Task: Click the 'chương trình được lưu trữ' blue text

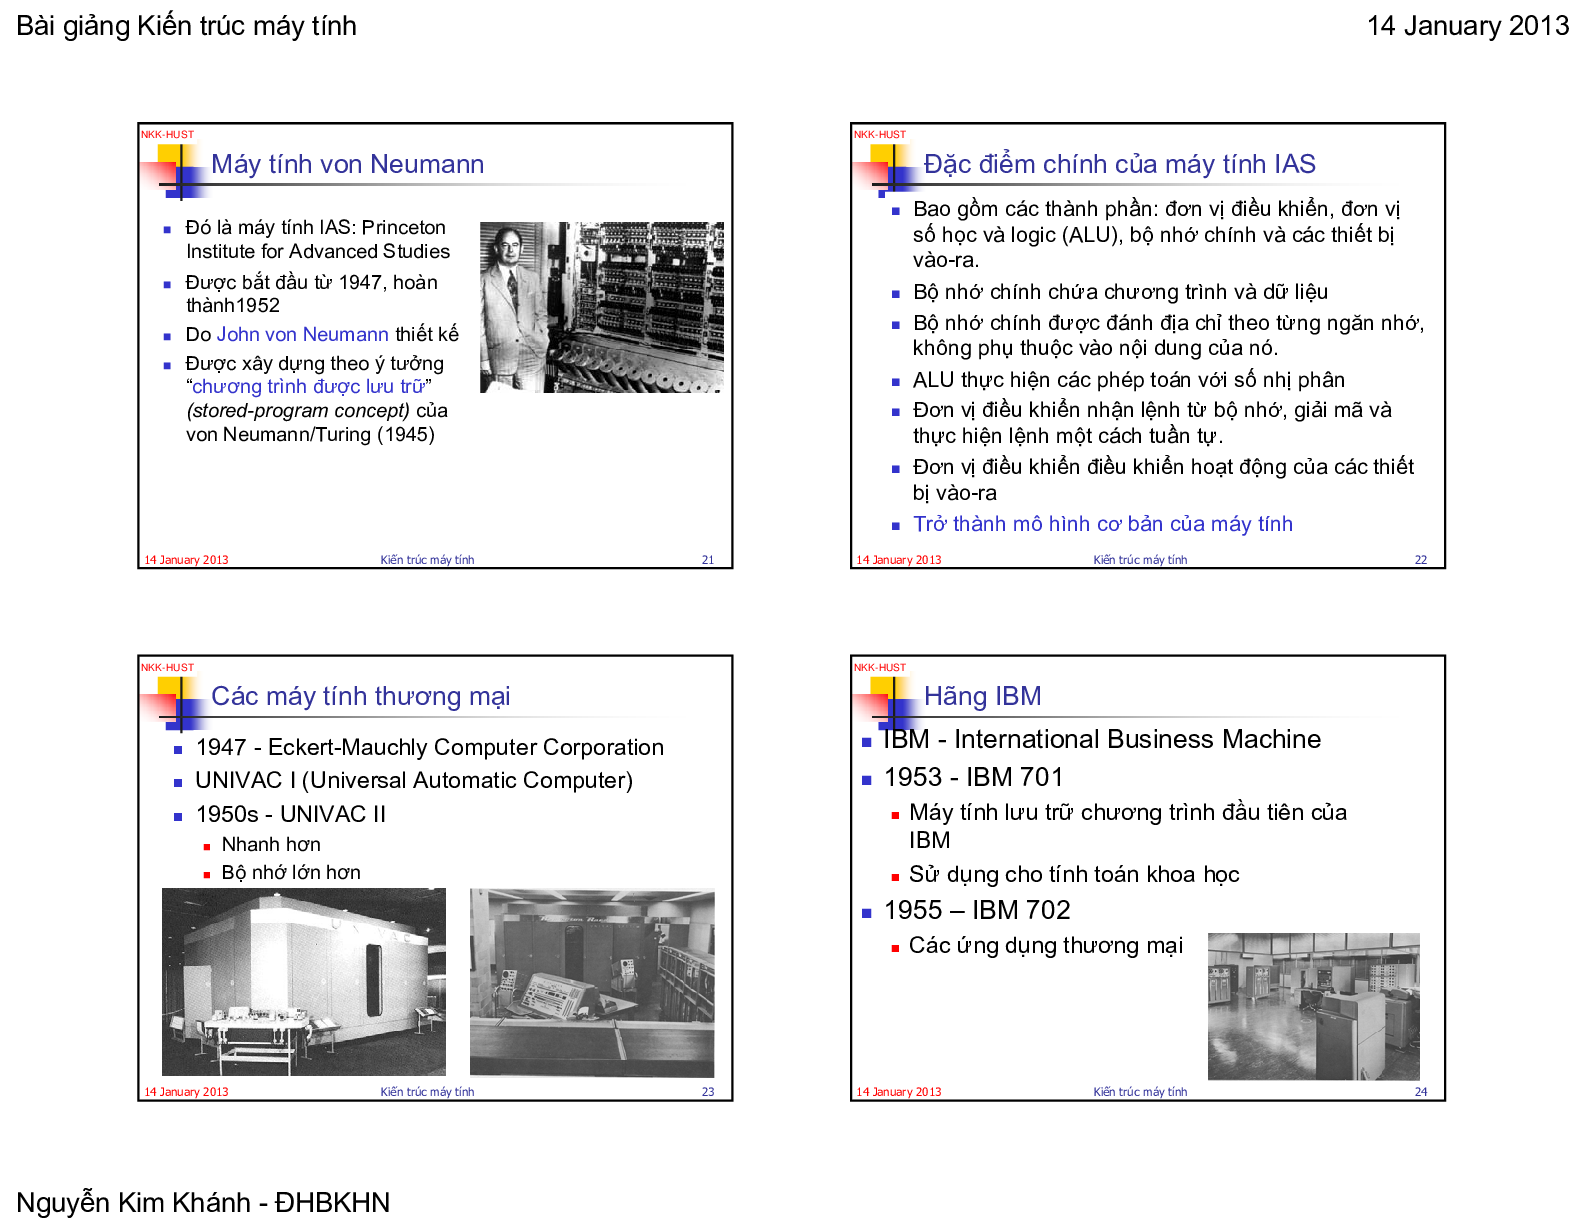Action: [x=308, y=387]
